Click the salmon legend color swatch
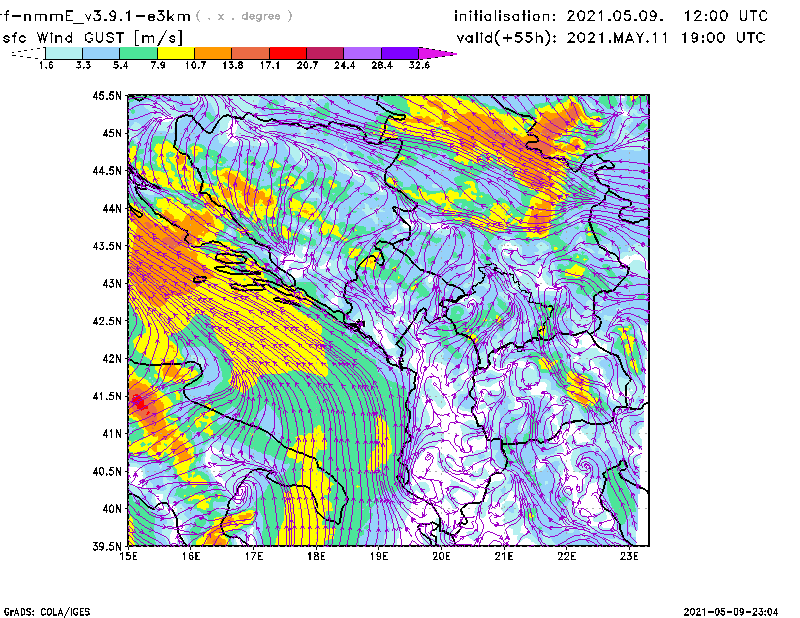Viewport: 800px width, 618px height. (251, 53)
